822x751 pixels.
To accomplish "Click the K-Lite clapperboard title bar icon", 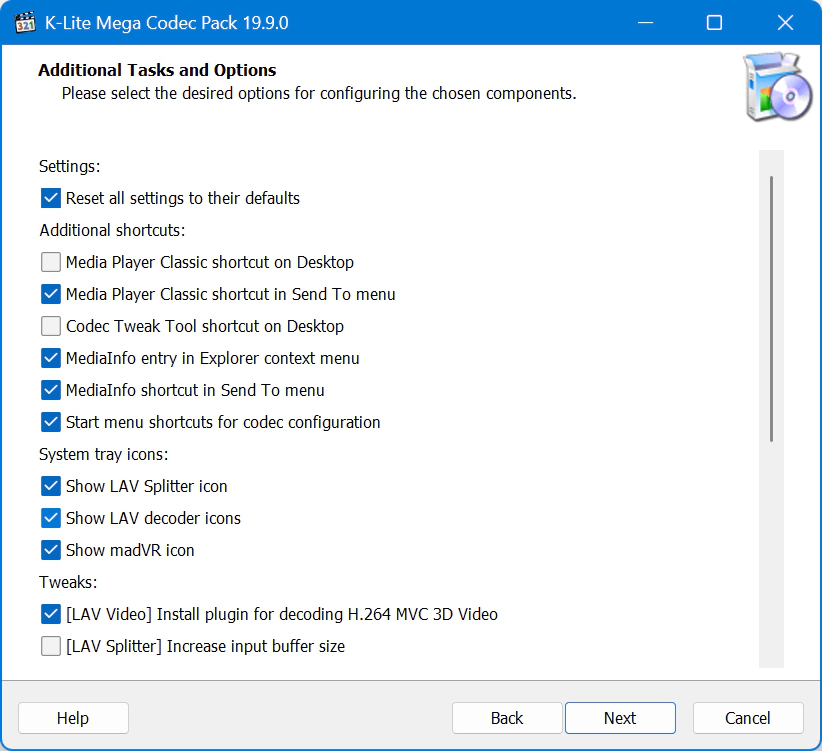I will (x=25, y=23).
